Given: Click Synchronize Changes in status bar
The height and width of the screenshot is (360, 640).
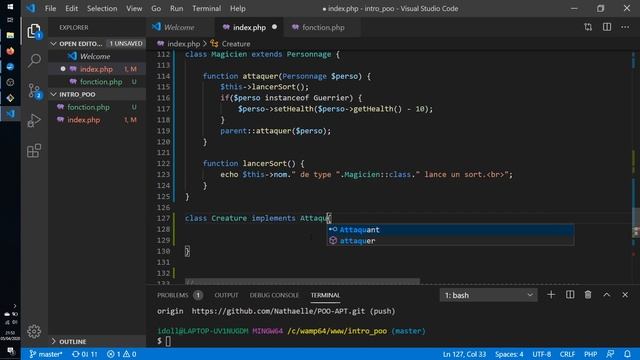Looking at the screenshot, I should (85, 354).
